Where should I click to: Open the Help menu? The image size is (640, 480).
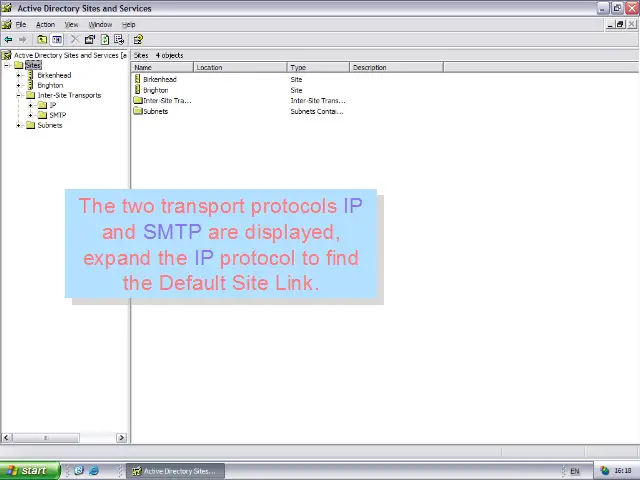[129, 24]
